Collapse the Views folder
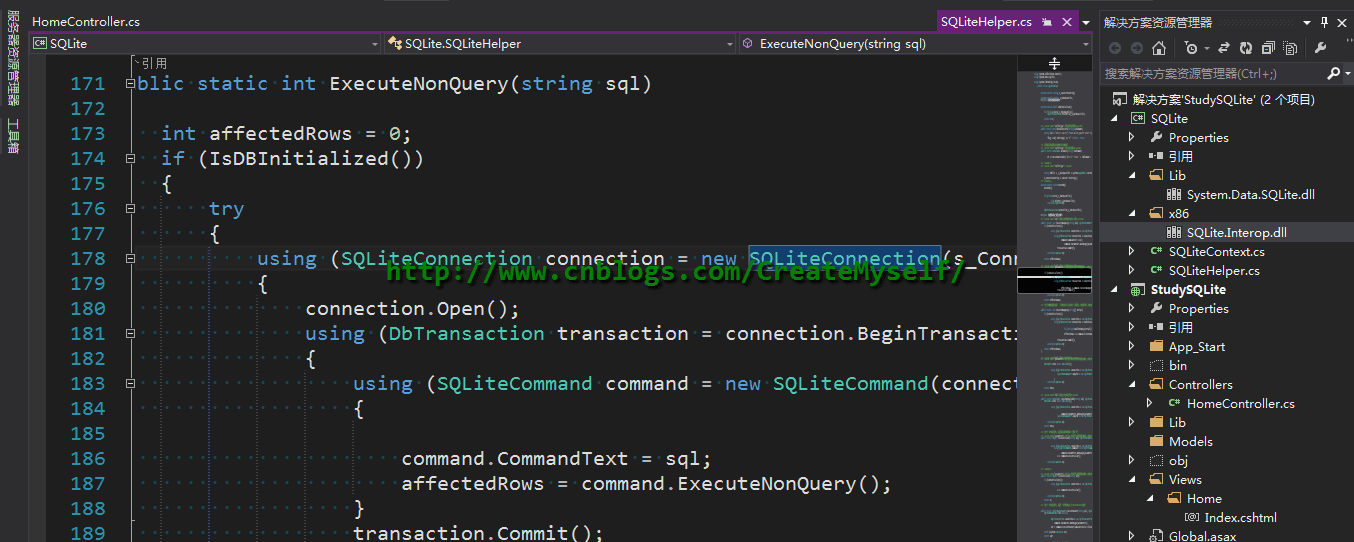This screenshot has width=1354, height=542. (1132, 479)
